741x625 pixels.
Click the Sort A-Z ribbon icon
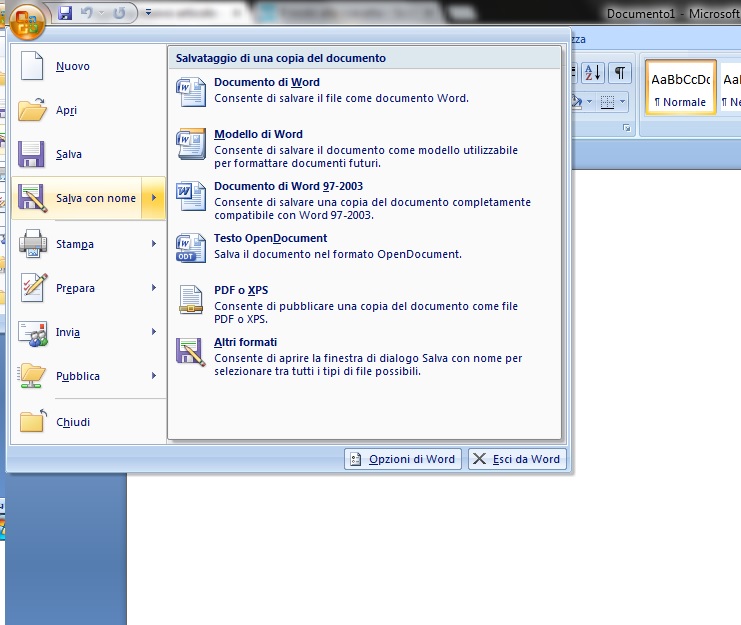click(593, 73)
